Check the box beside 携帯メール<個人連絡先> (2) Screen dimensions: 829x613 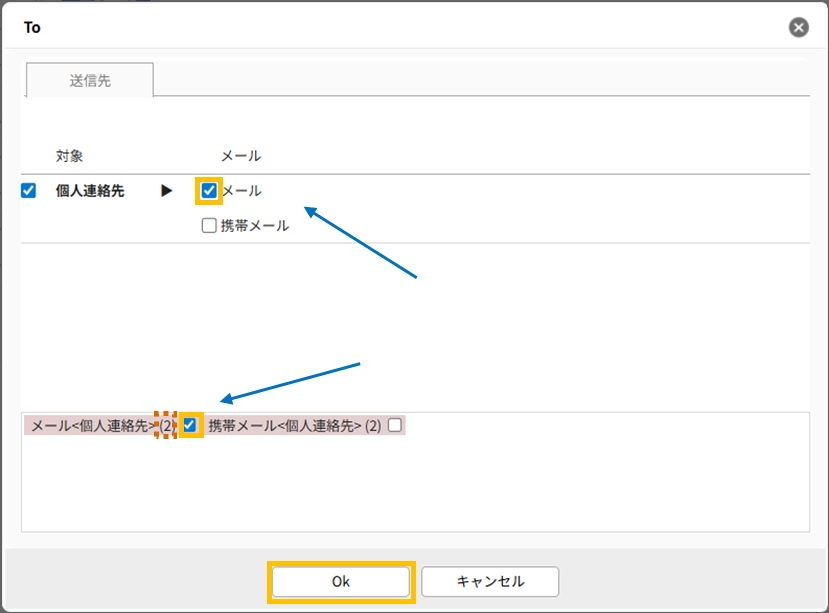click(395, 425)
